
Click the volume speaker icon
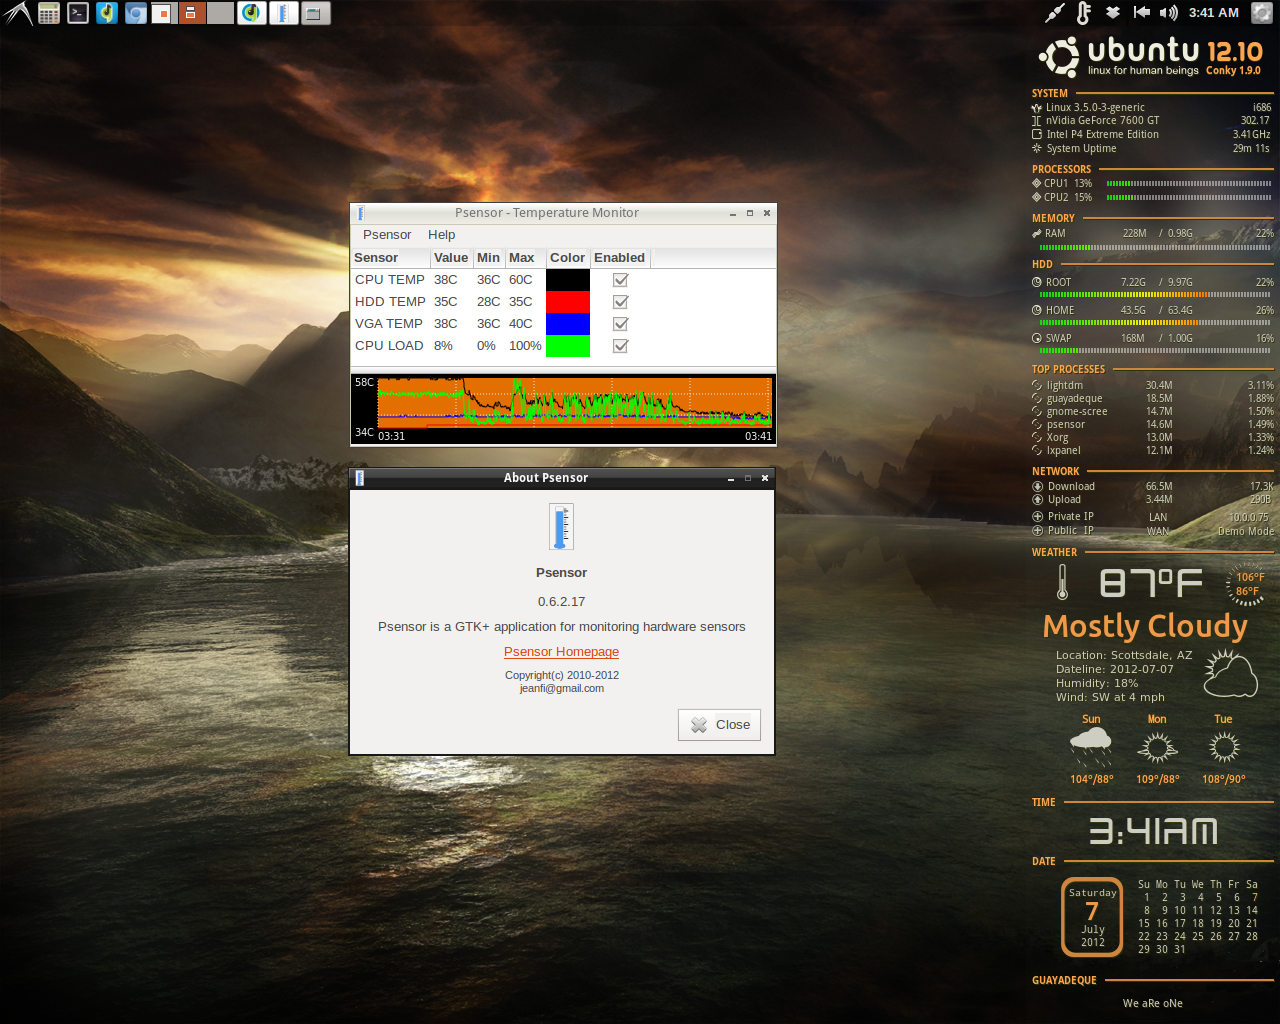point(1168,13)
